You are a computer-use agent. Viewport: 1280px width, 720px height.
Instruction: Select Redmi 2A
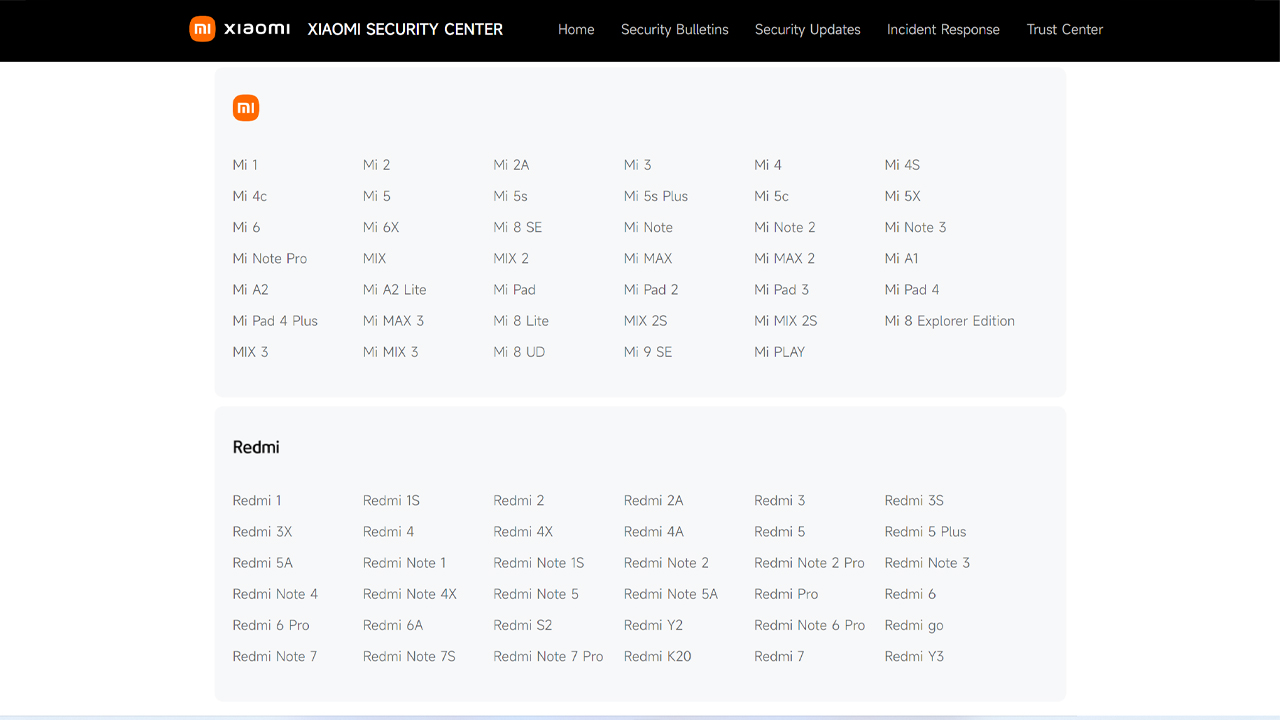click(654, 500)
